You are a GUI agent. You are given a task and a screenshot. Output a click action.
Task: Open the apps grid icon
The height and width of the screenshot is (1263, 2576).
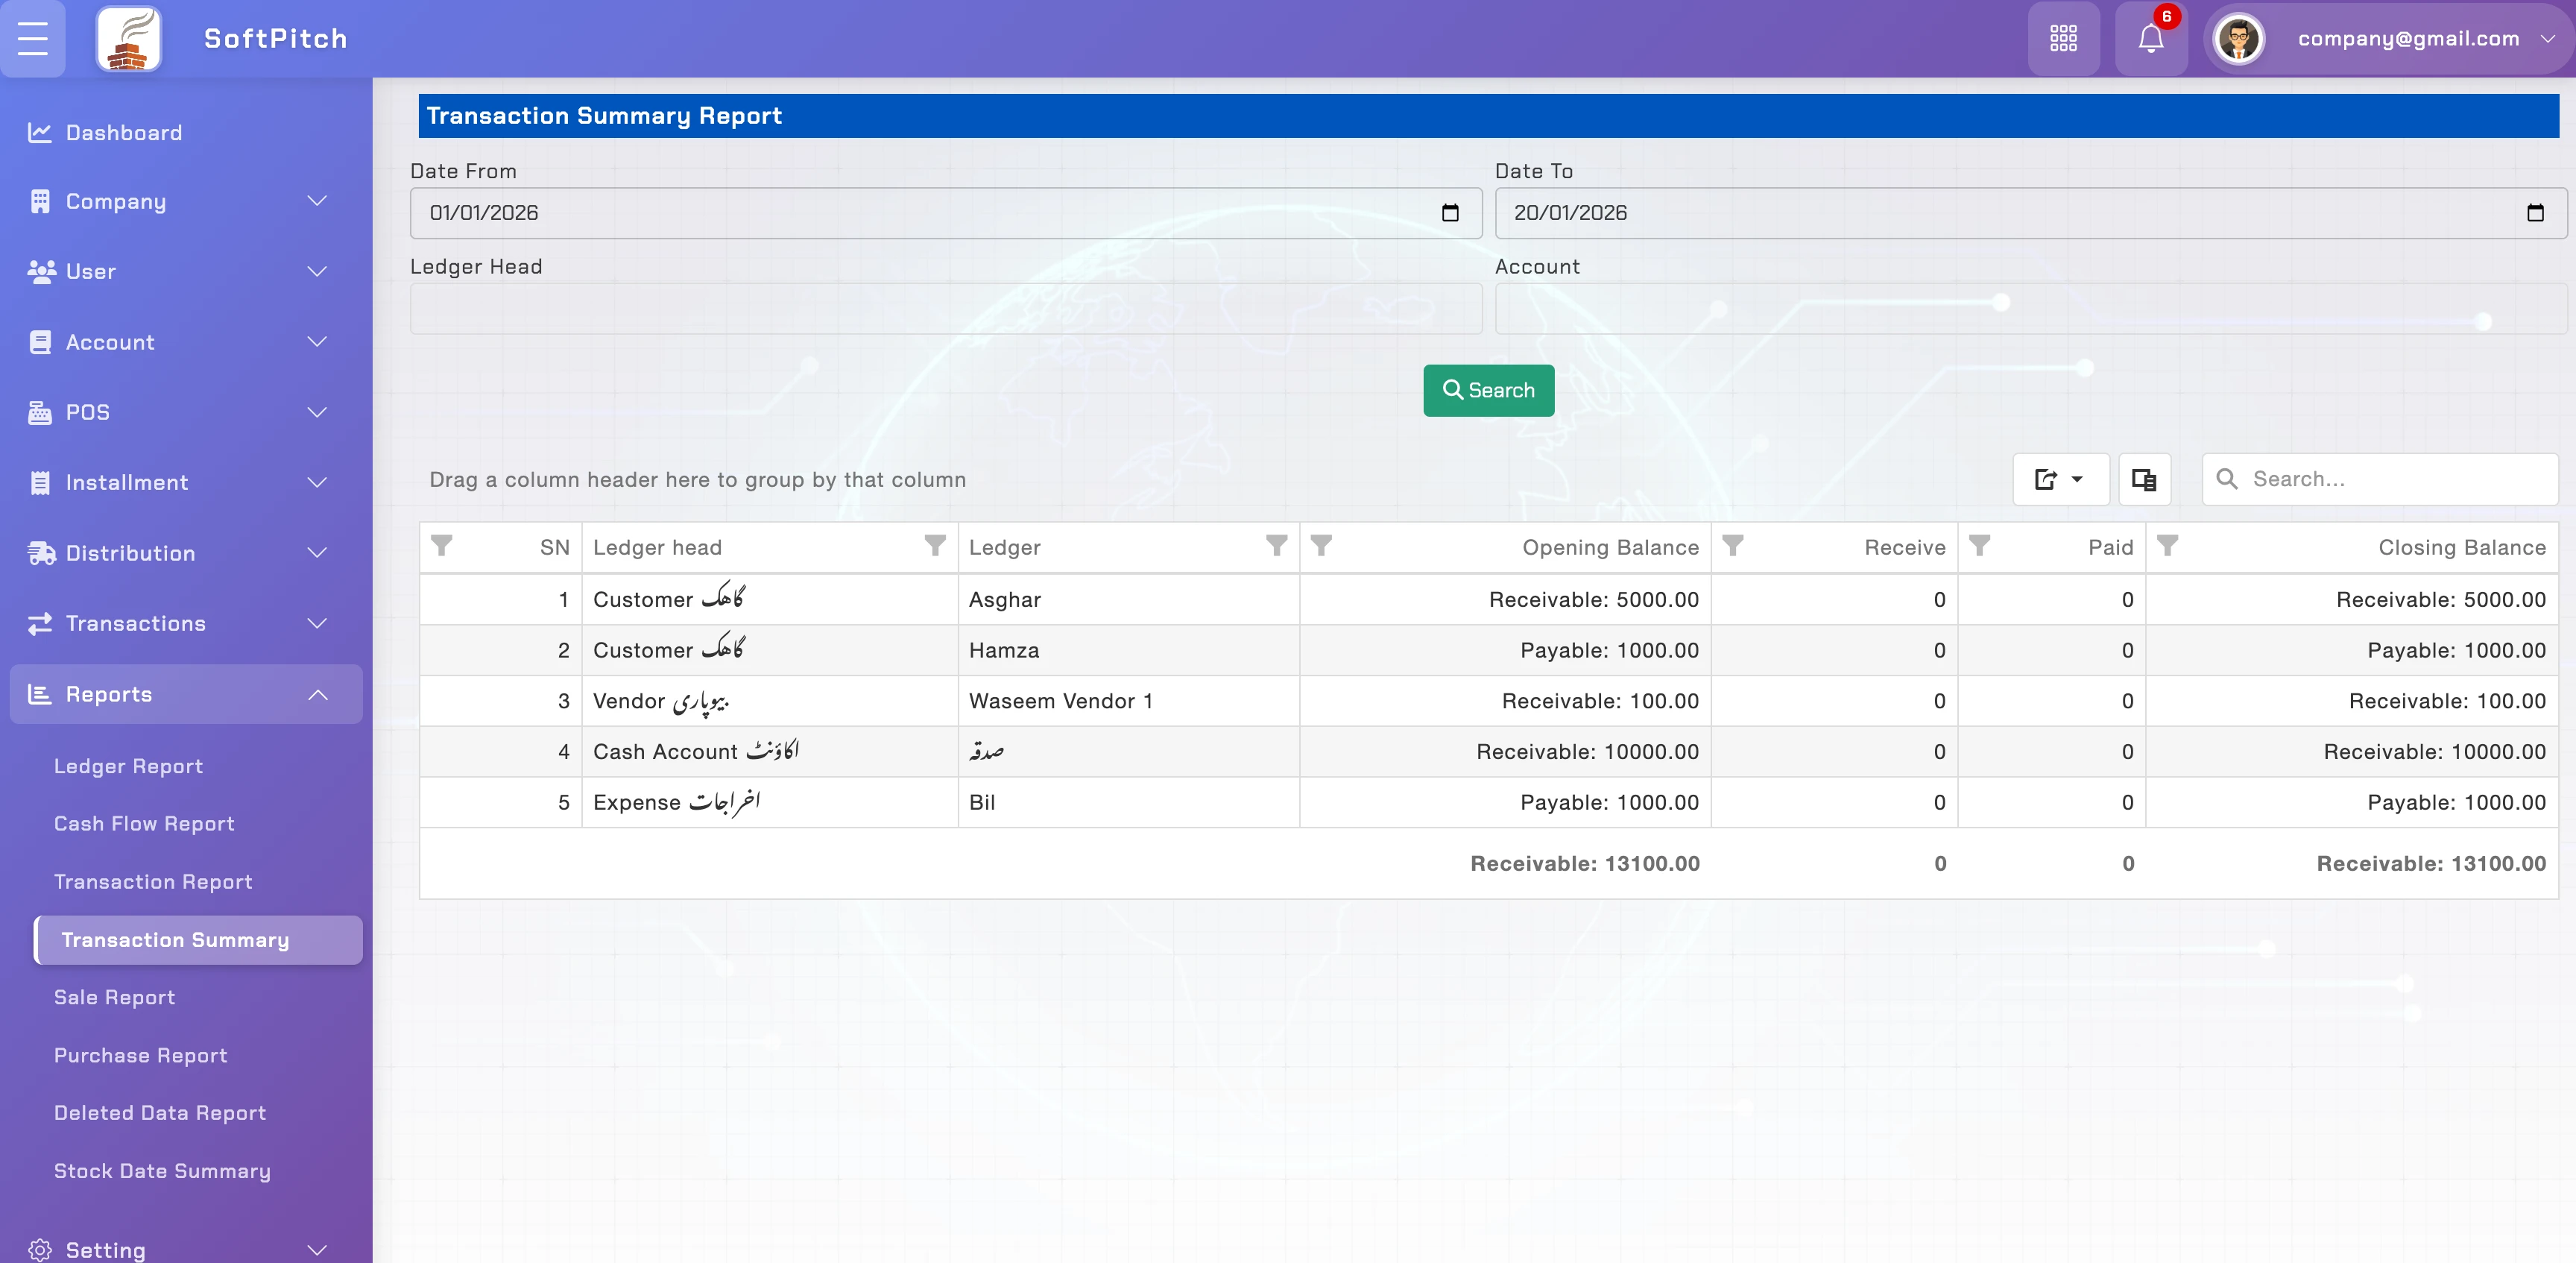click(x=2063, y=38)
